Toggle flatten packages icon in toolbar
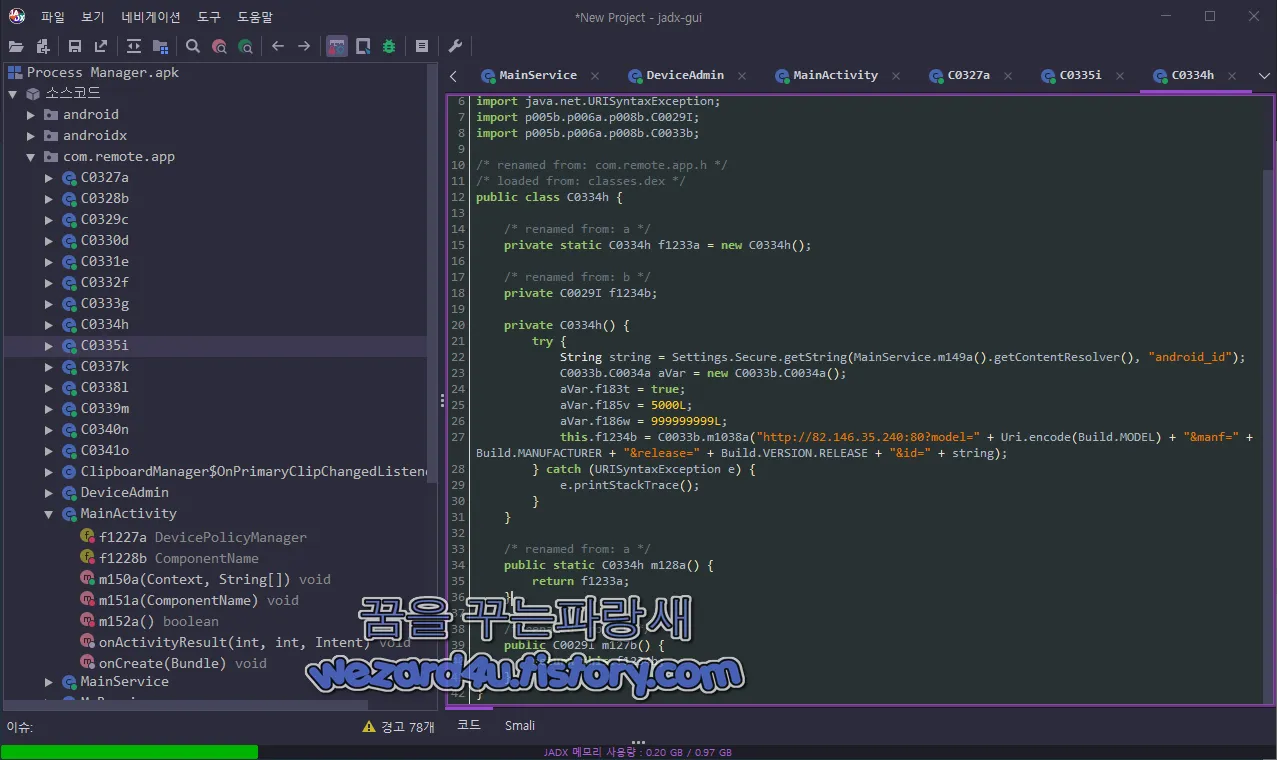The height and width of the screenshot is (760, 1277). [160, 46]
